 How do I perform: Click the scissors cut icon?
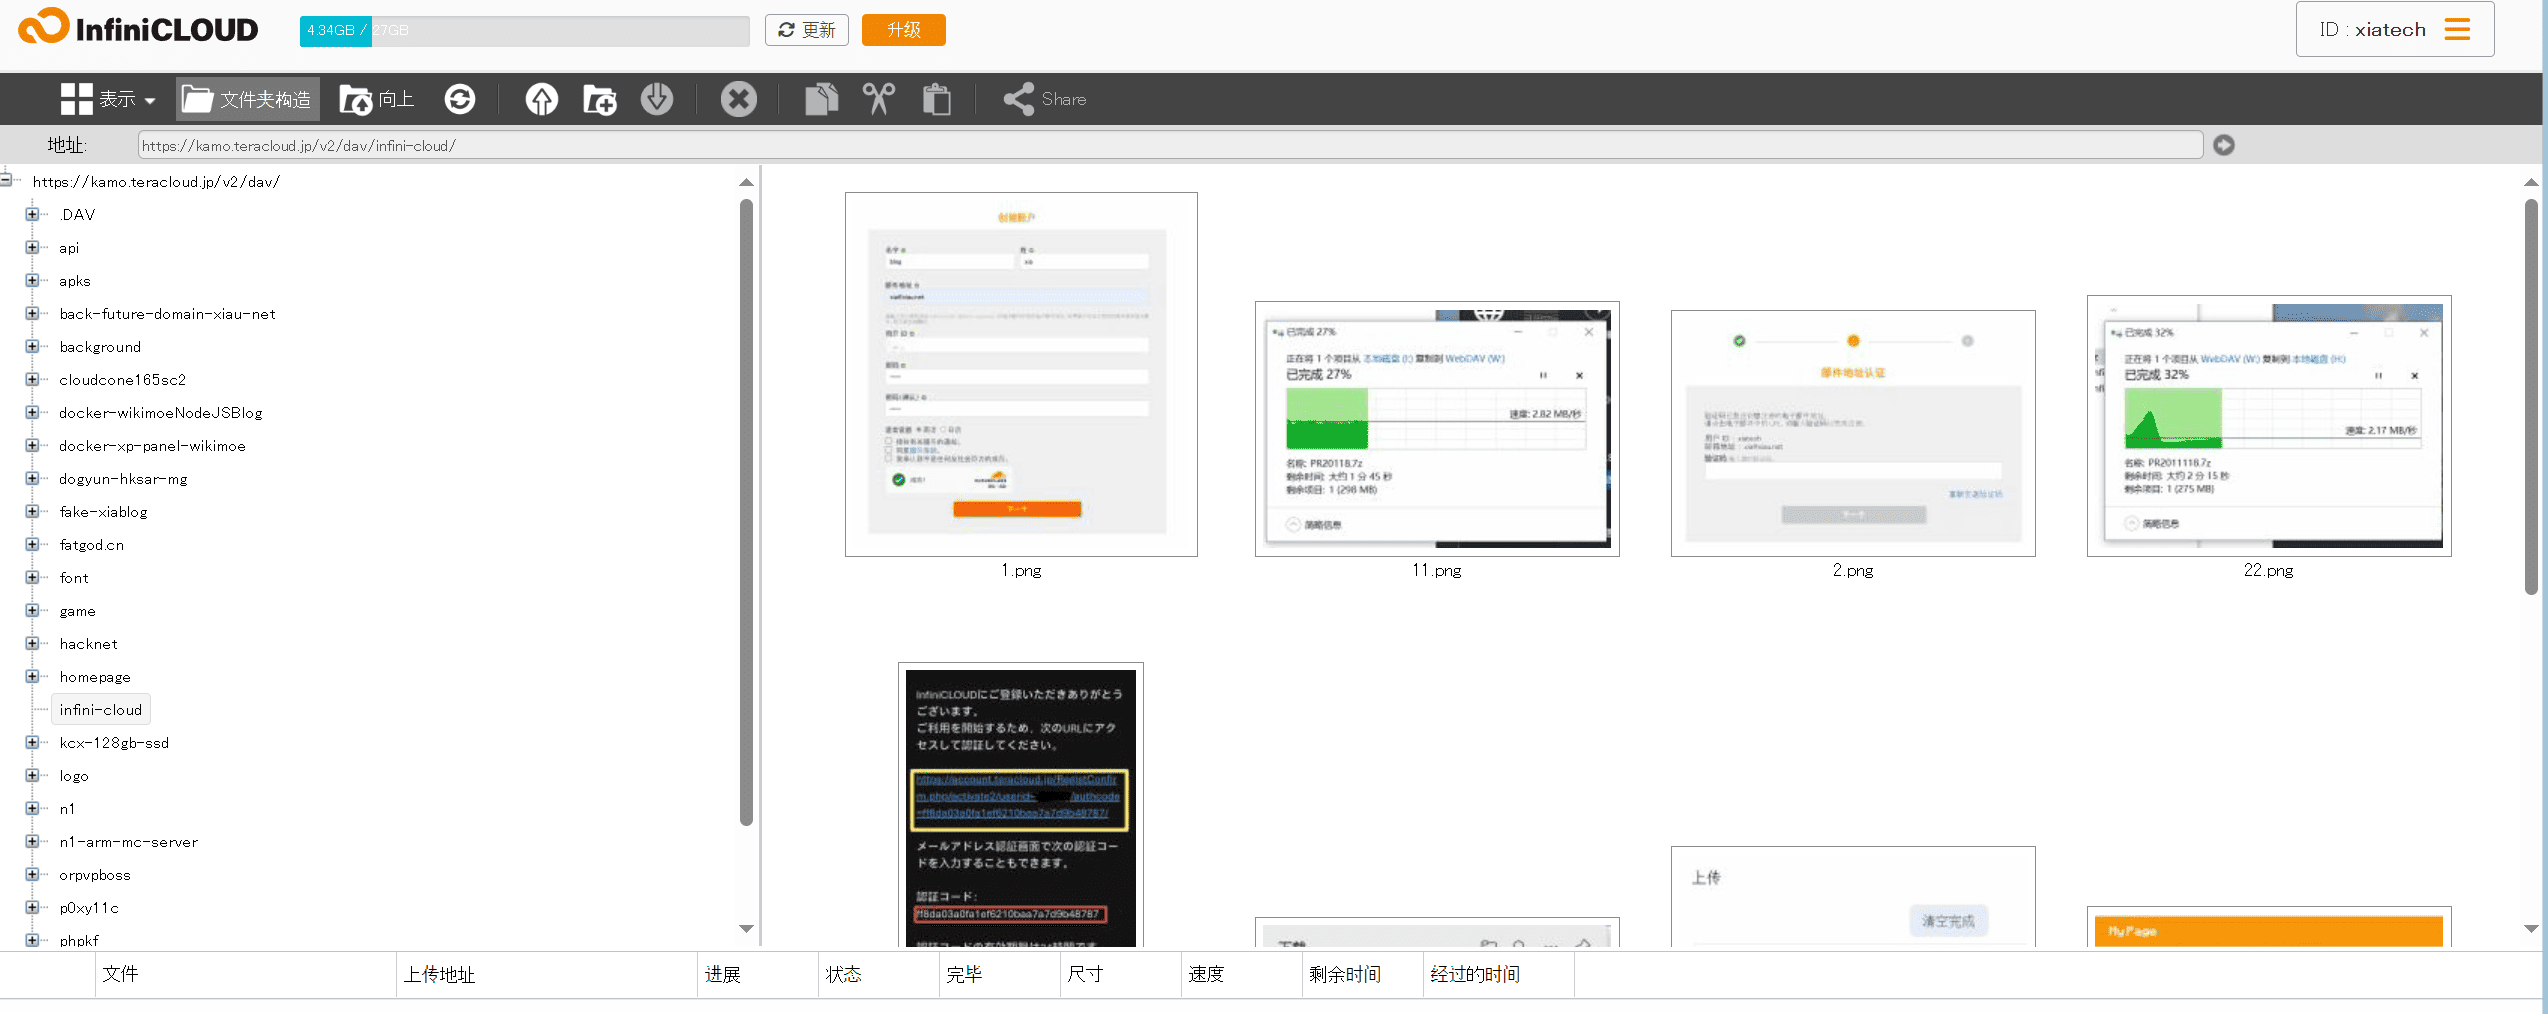coord(879,99)
